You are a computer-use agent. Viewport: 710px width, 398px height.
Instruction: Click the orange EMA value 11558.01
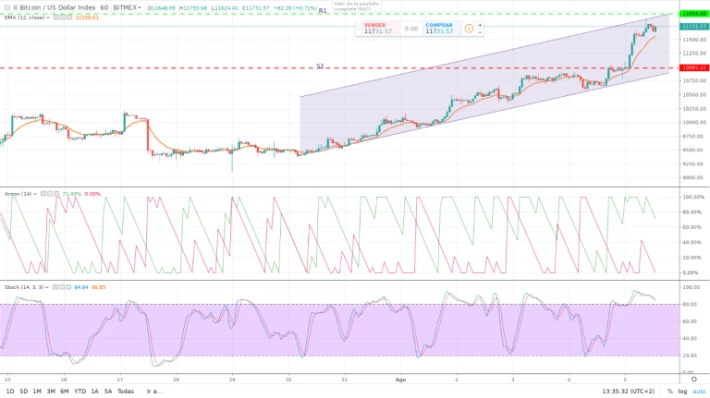[86, 18]
